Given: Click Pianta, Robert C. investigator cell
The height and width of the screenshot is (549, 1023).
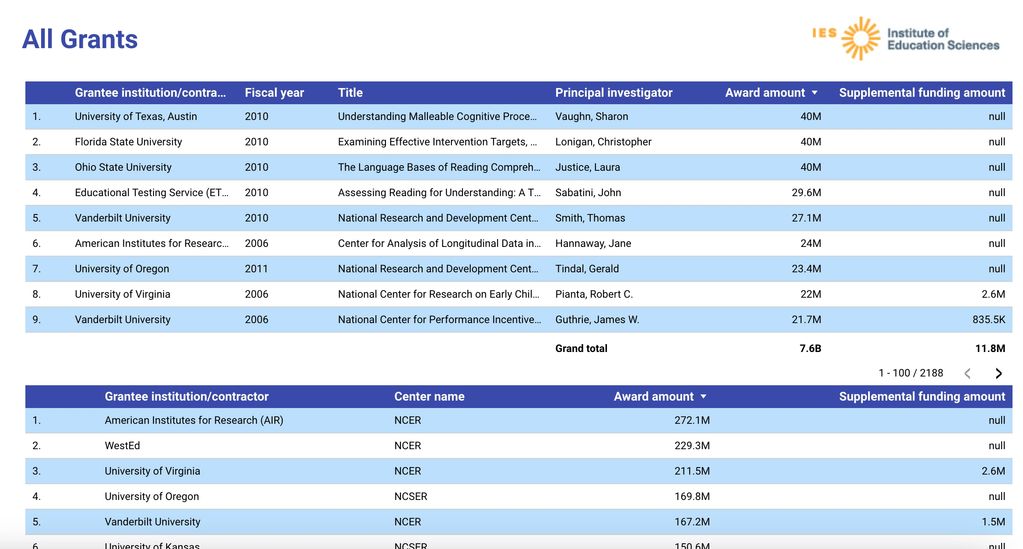Looking at the screenshot, I should 594,295.
